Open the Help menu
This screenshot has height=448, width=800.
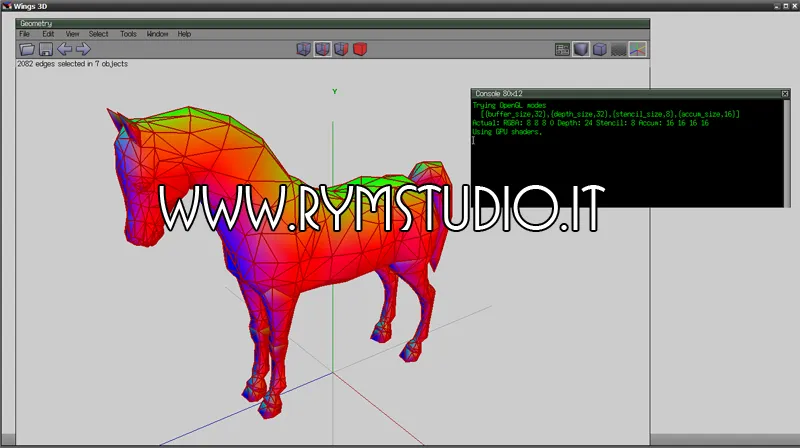click(x=184, y=34)
